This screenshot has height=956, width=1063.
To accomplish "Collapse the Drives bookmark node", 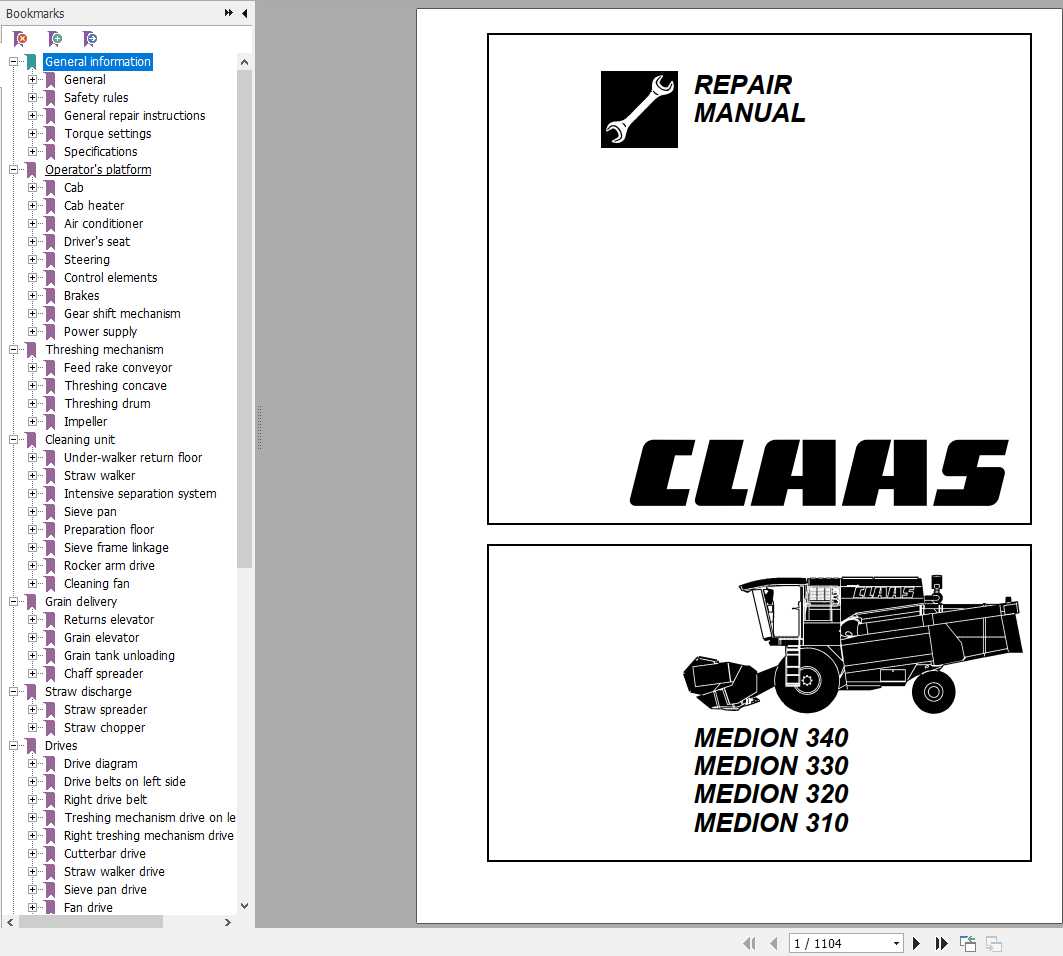I will pyautogui.click(x=13, y=745).
